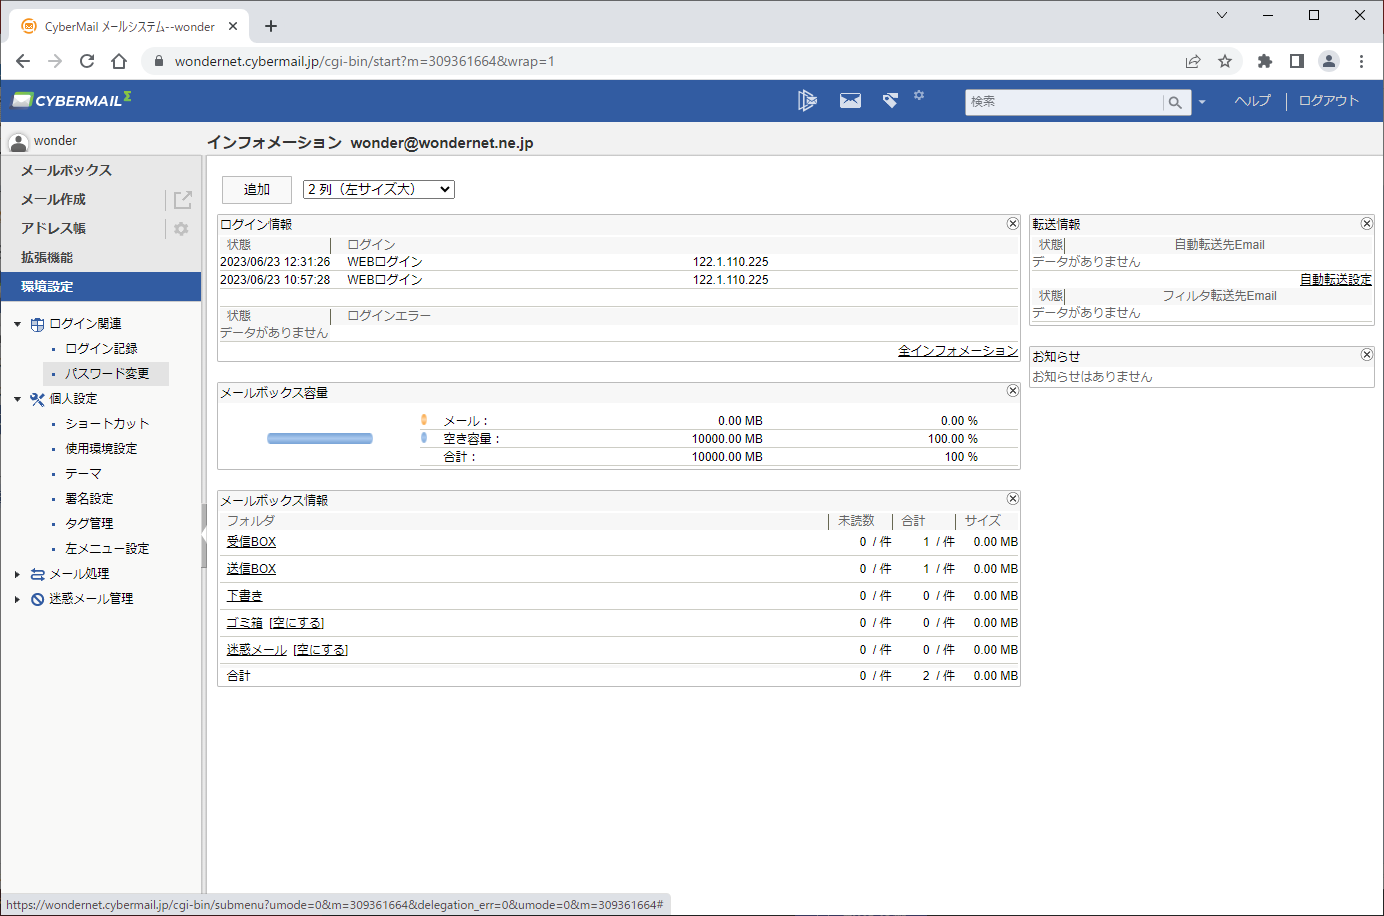Open the envelope mail icon in header
The width and height of the screenshot is (1384, 916).
pos(850,100)
